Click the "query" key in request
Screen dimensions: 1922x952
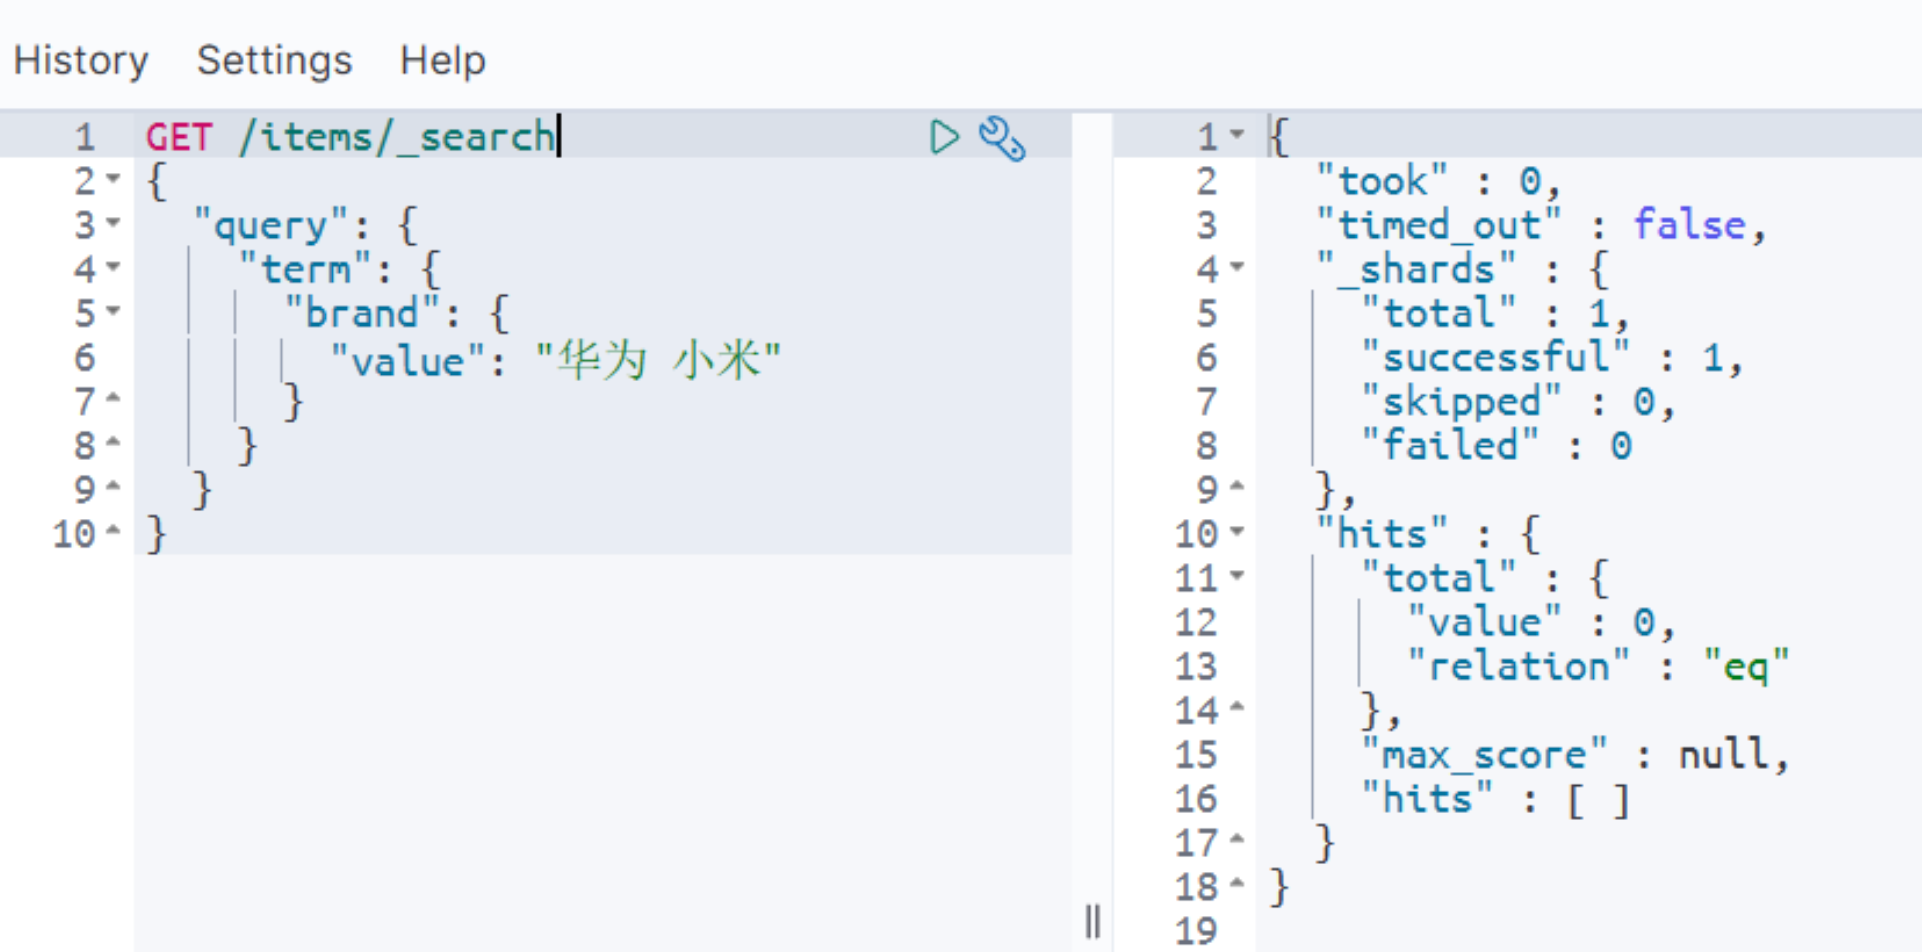click(270, 226)
